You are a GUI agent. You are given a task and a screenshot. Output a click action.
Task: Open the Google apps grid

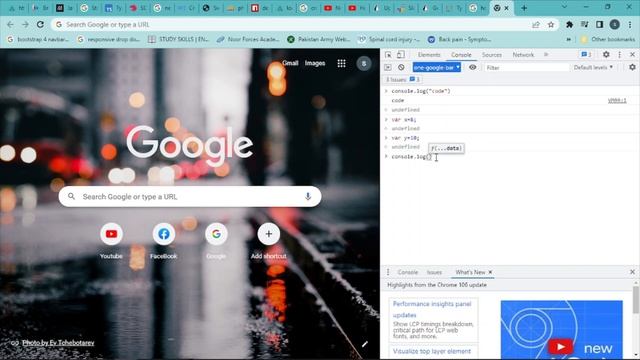click(342, 63)
